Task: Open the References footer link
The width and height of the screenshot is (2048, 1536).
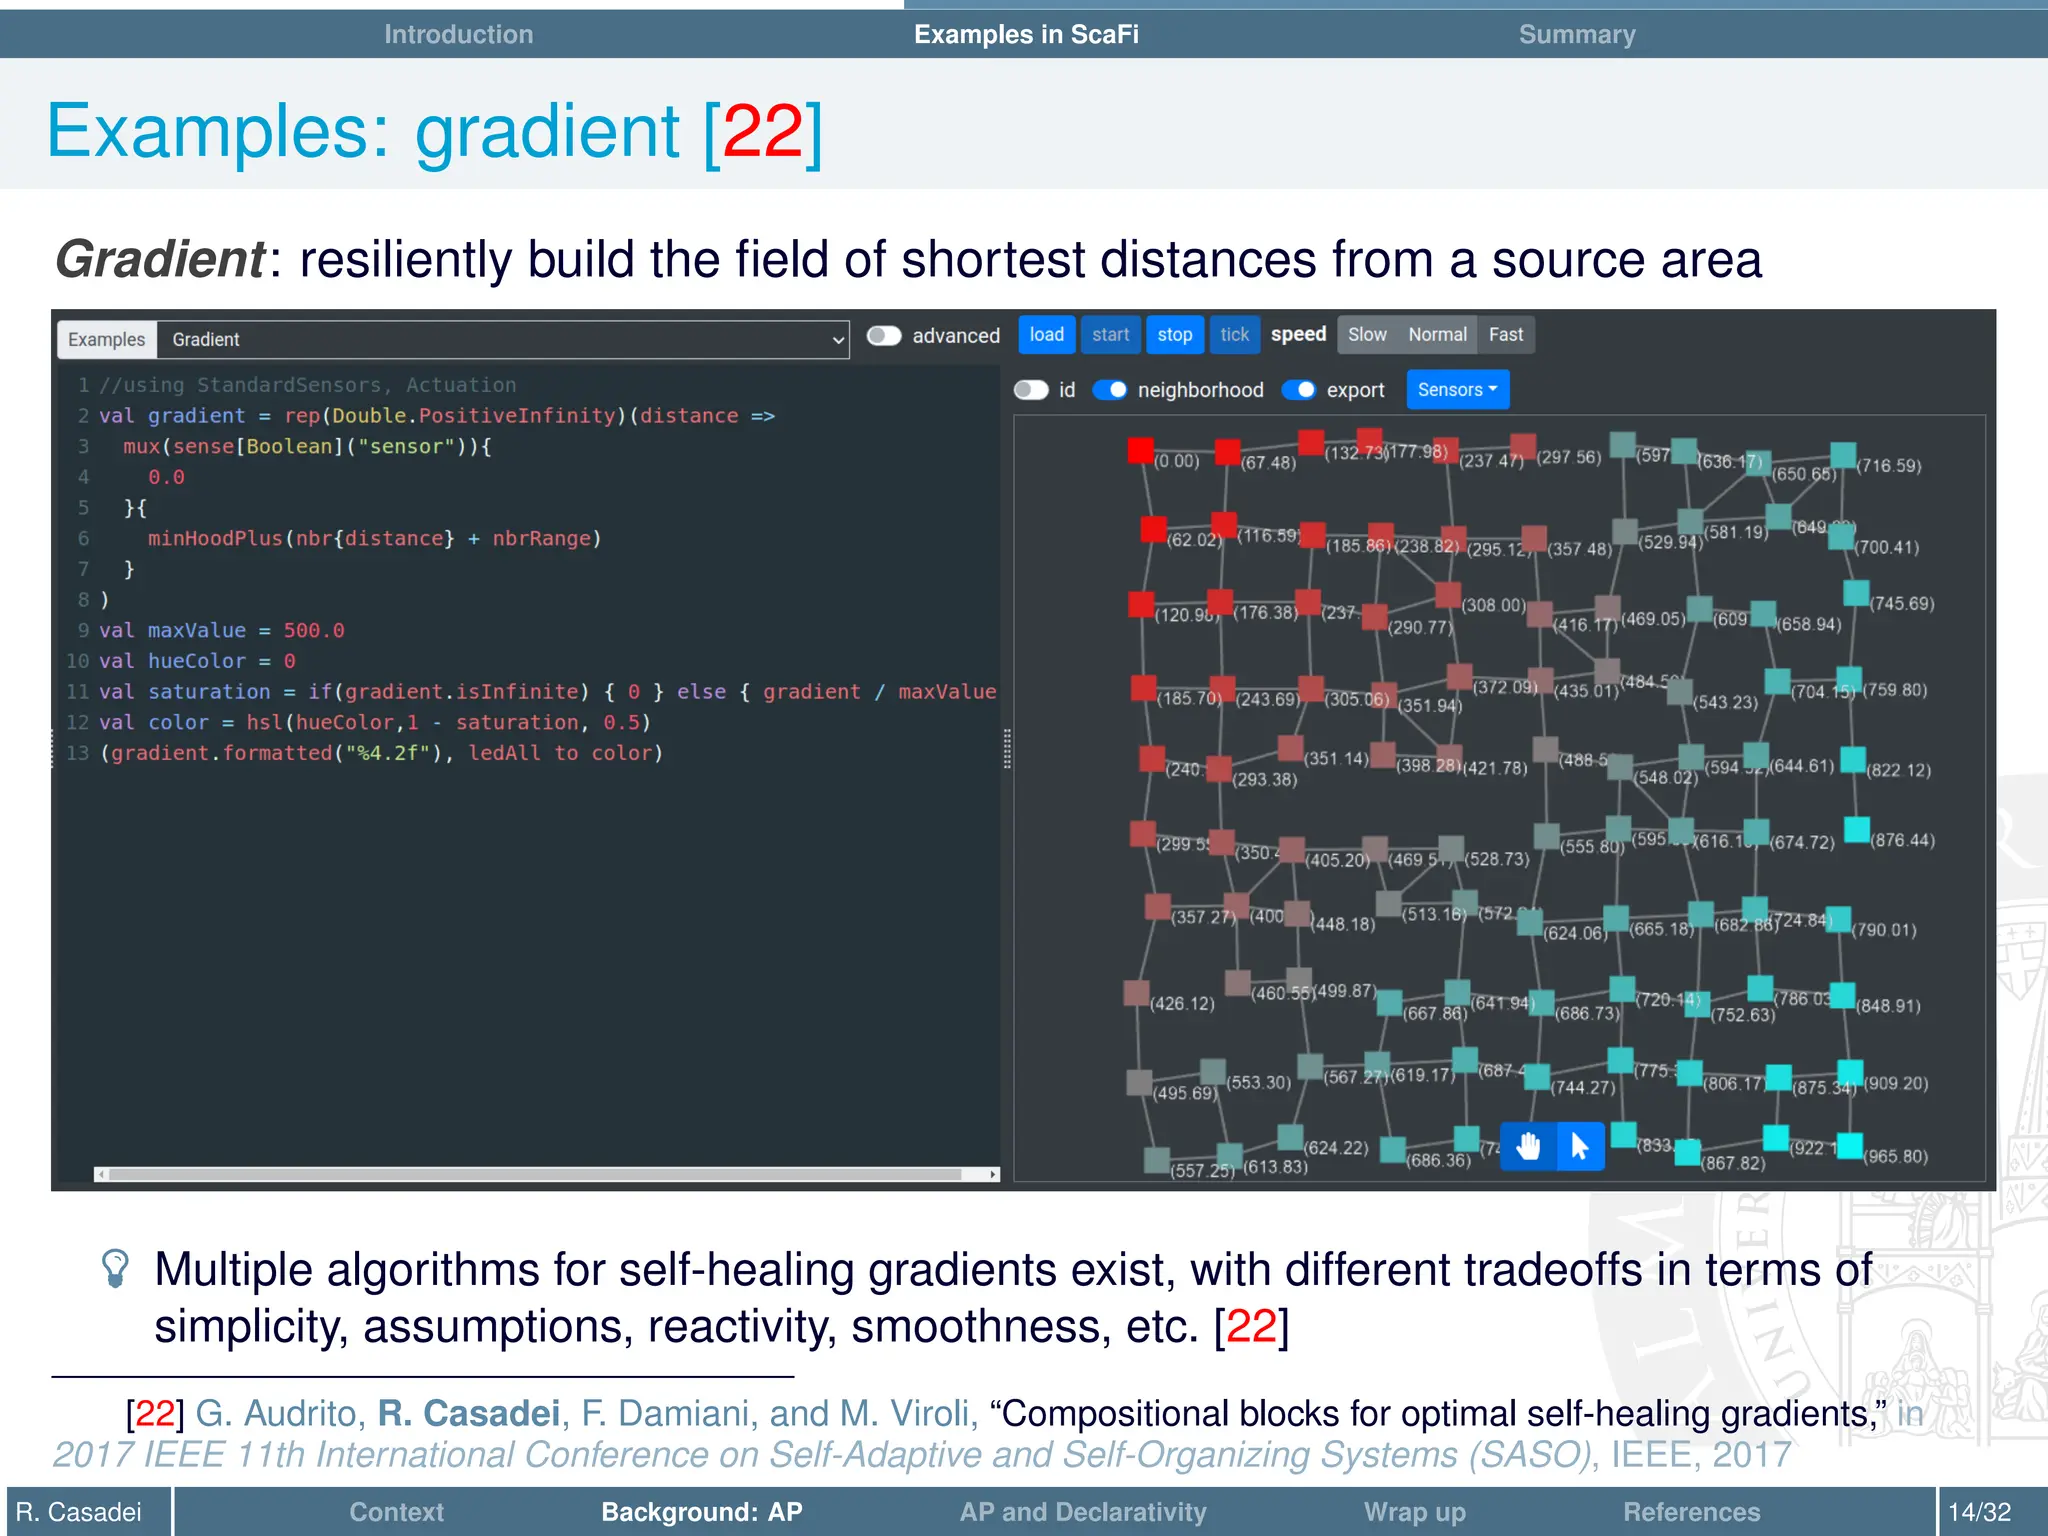Action: tap(1691, 1512)
